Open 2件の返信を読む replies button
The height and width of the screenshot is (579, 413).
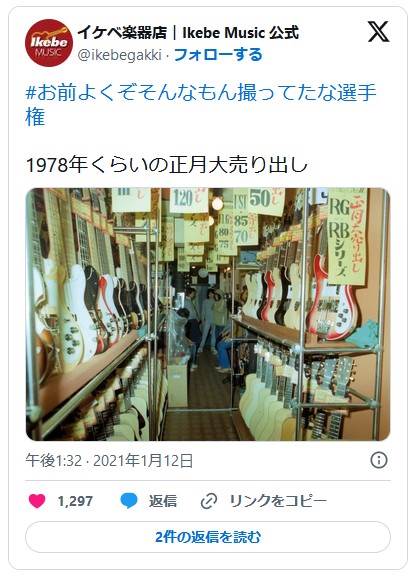pos(208,537)
